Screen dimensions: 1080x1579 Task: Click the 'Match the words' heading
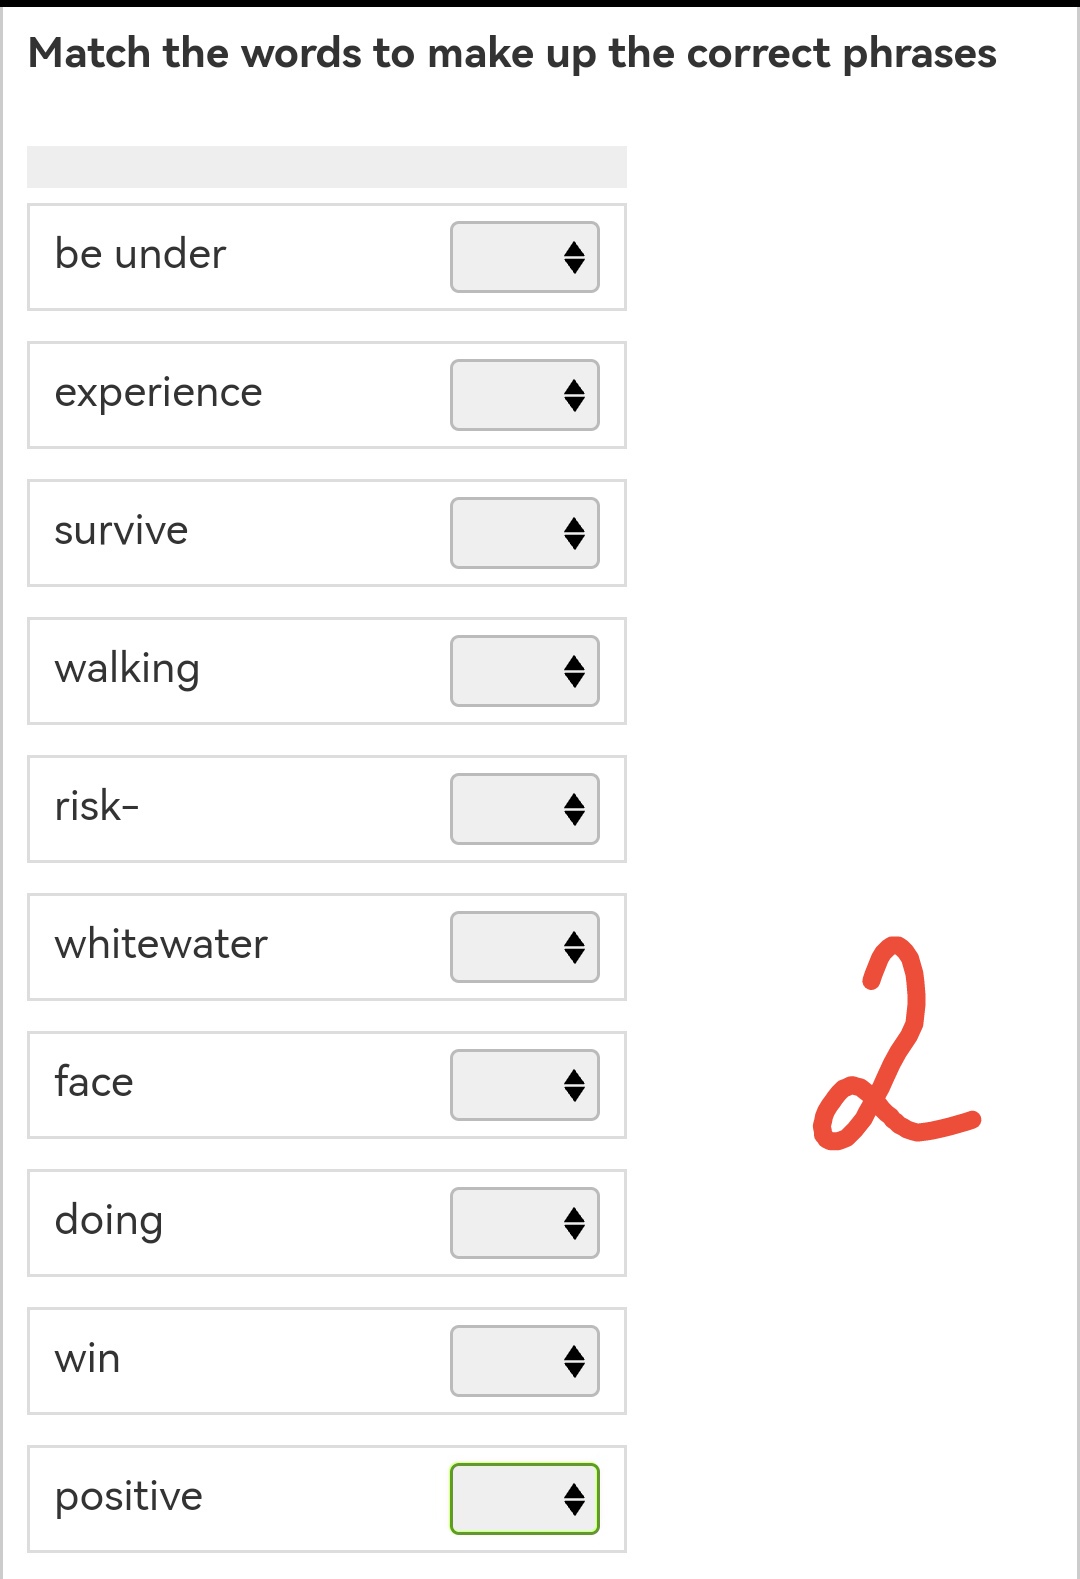512,54
